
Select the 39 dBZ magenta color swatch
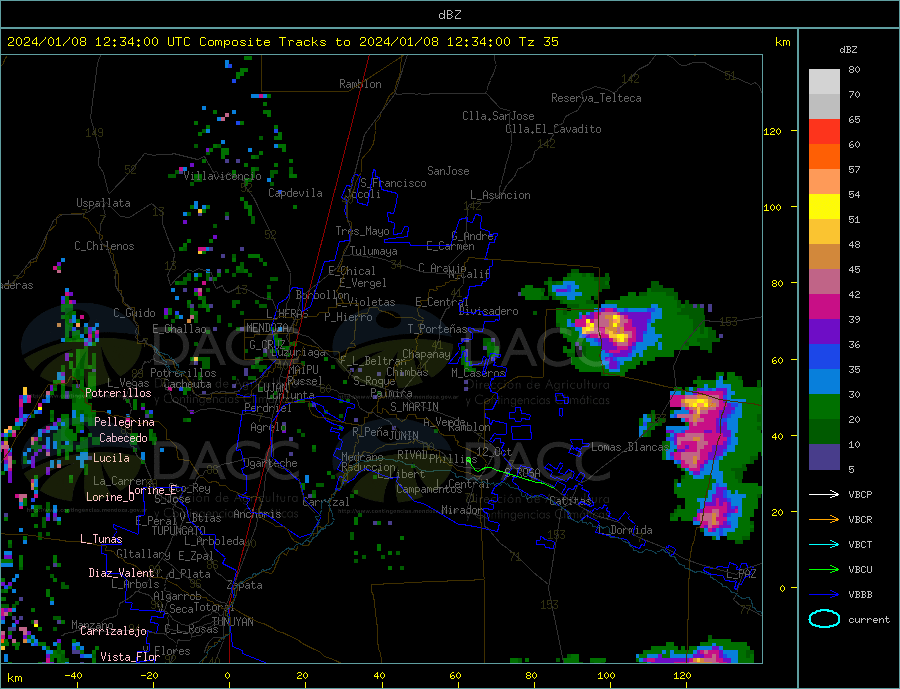click(824, 307)
